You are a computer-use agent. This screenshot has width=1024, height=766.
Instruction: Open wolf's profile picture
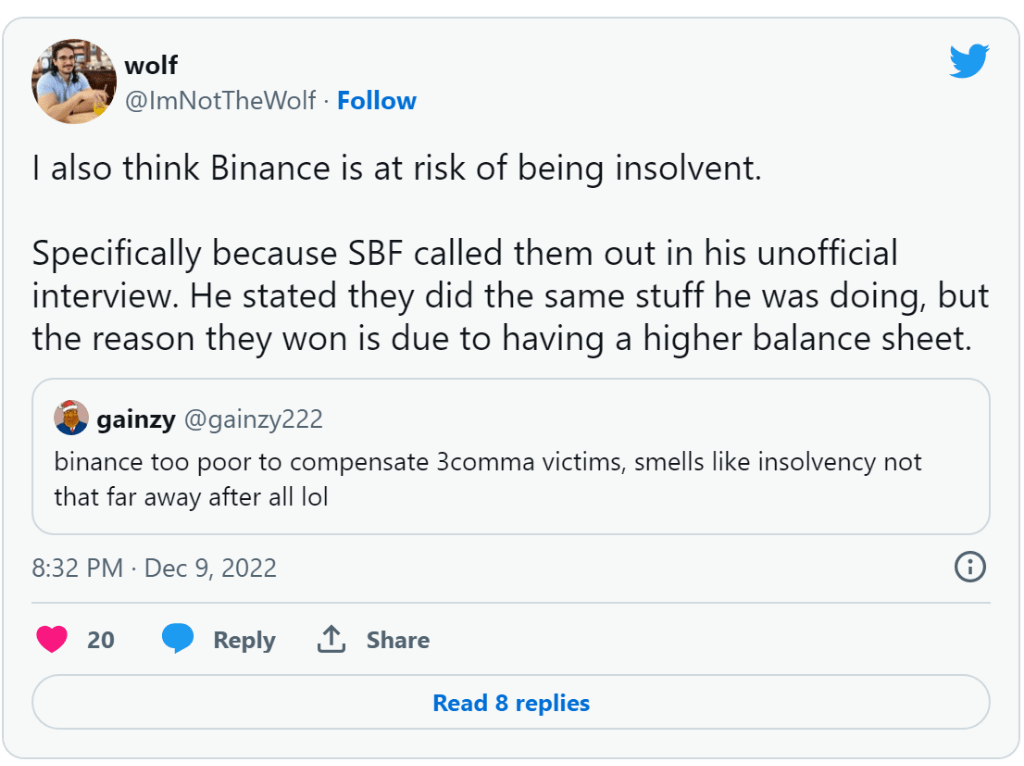click(x=75, y=82)
